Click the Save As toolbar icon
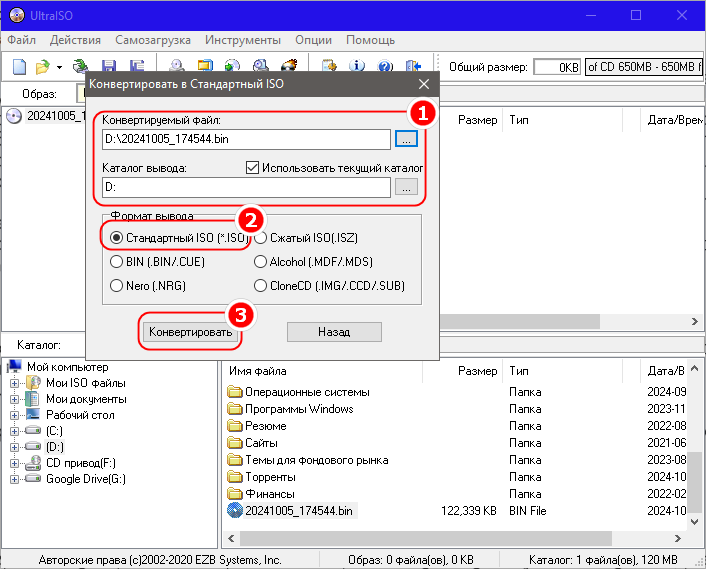The width and height of the screenshot is (706, 569). (x=137, y=66)
